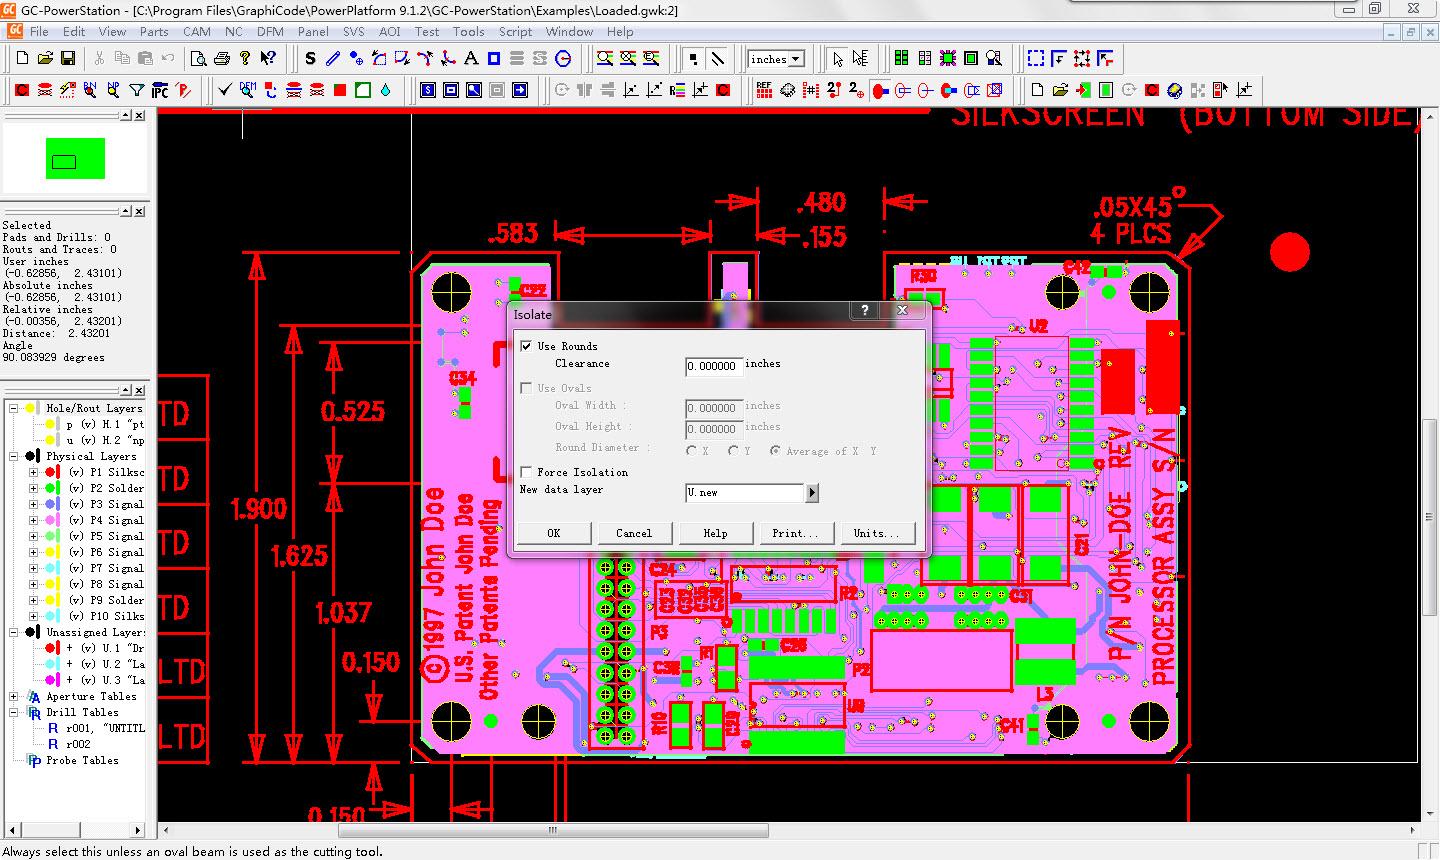The image size is (1440, 860).
Task: Select the bold S tool icon
Action: pyautogui.click(x=310, y=59)
